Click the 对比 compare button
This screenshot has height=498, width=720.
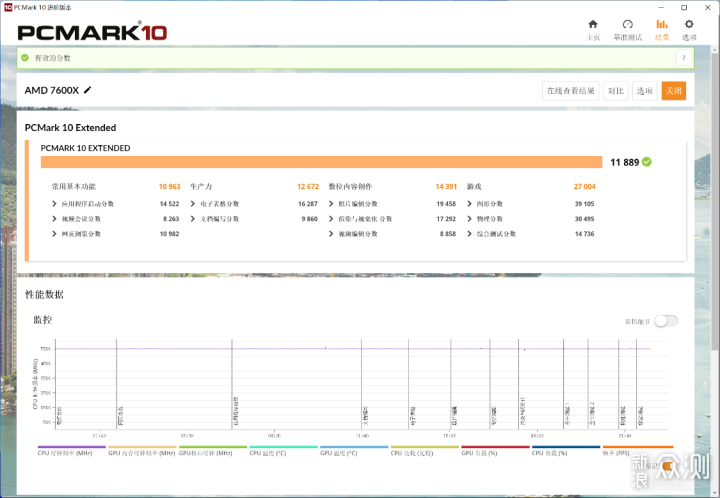coord(615,90)
